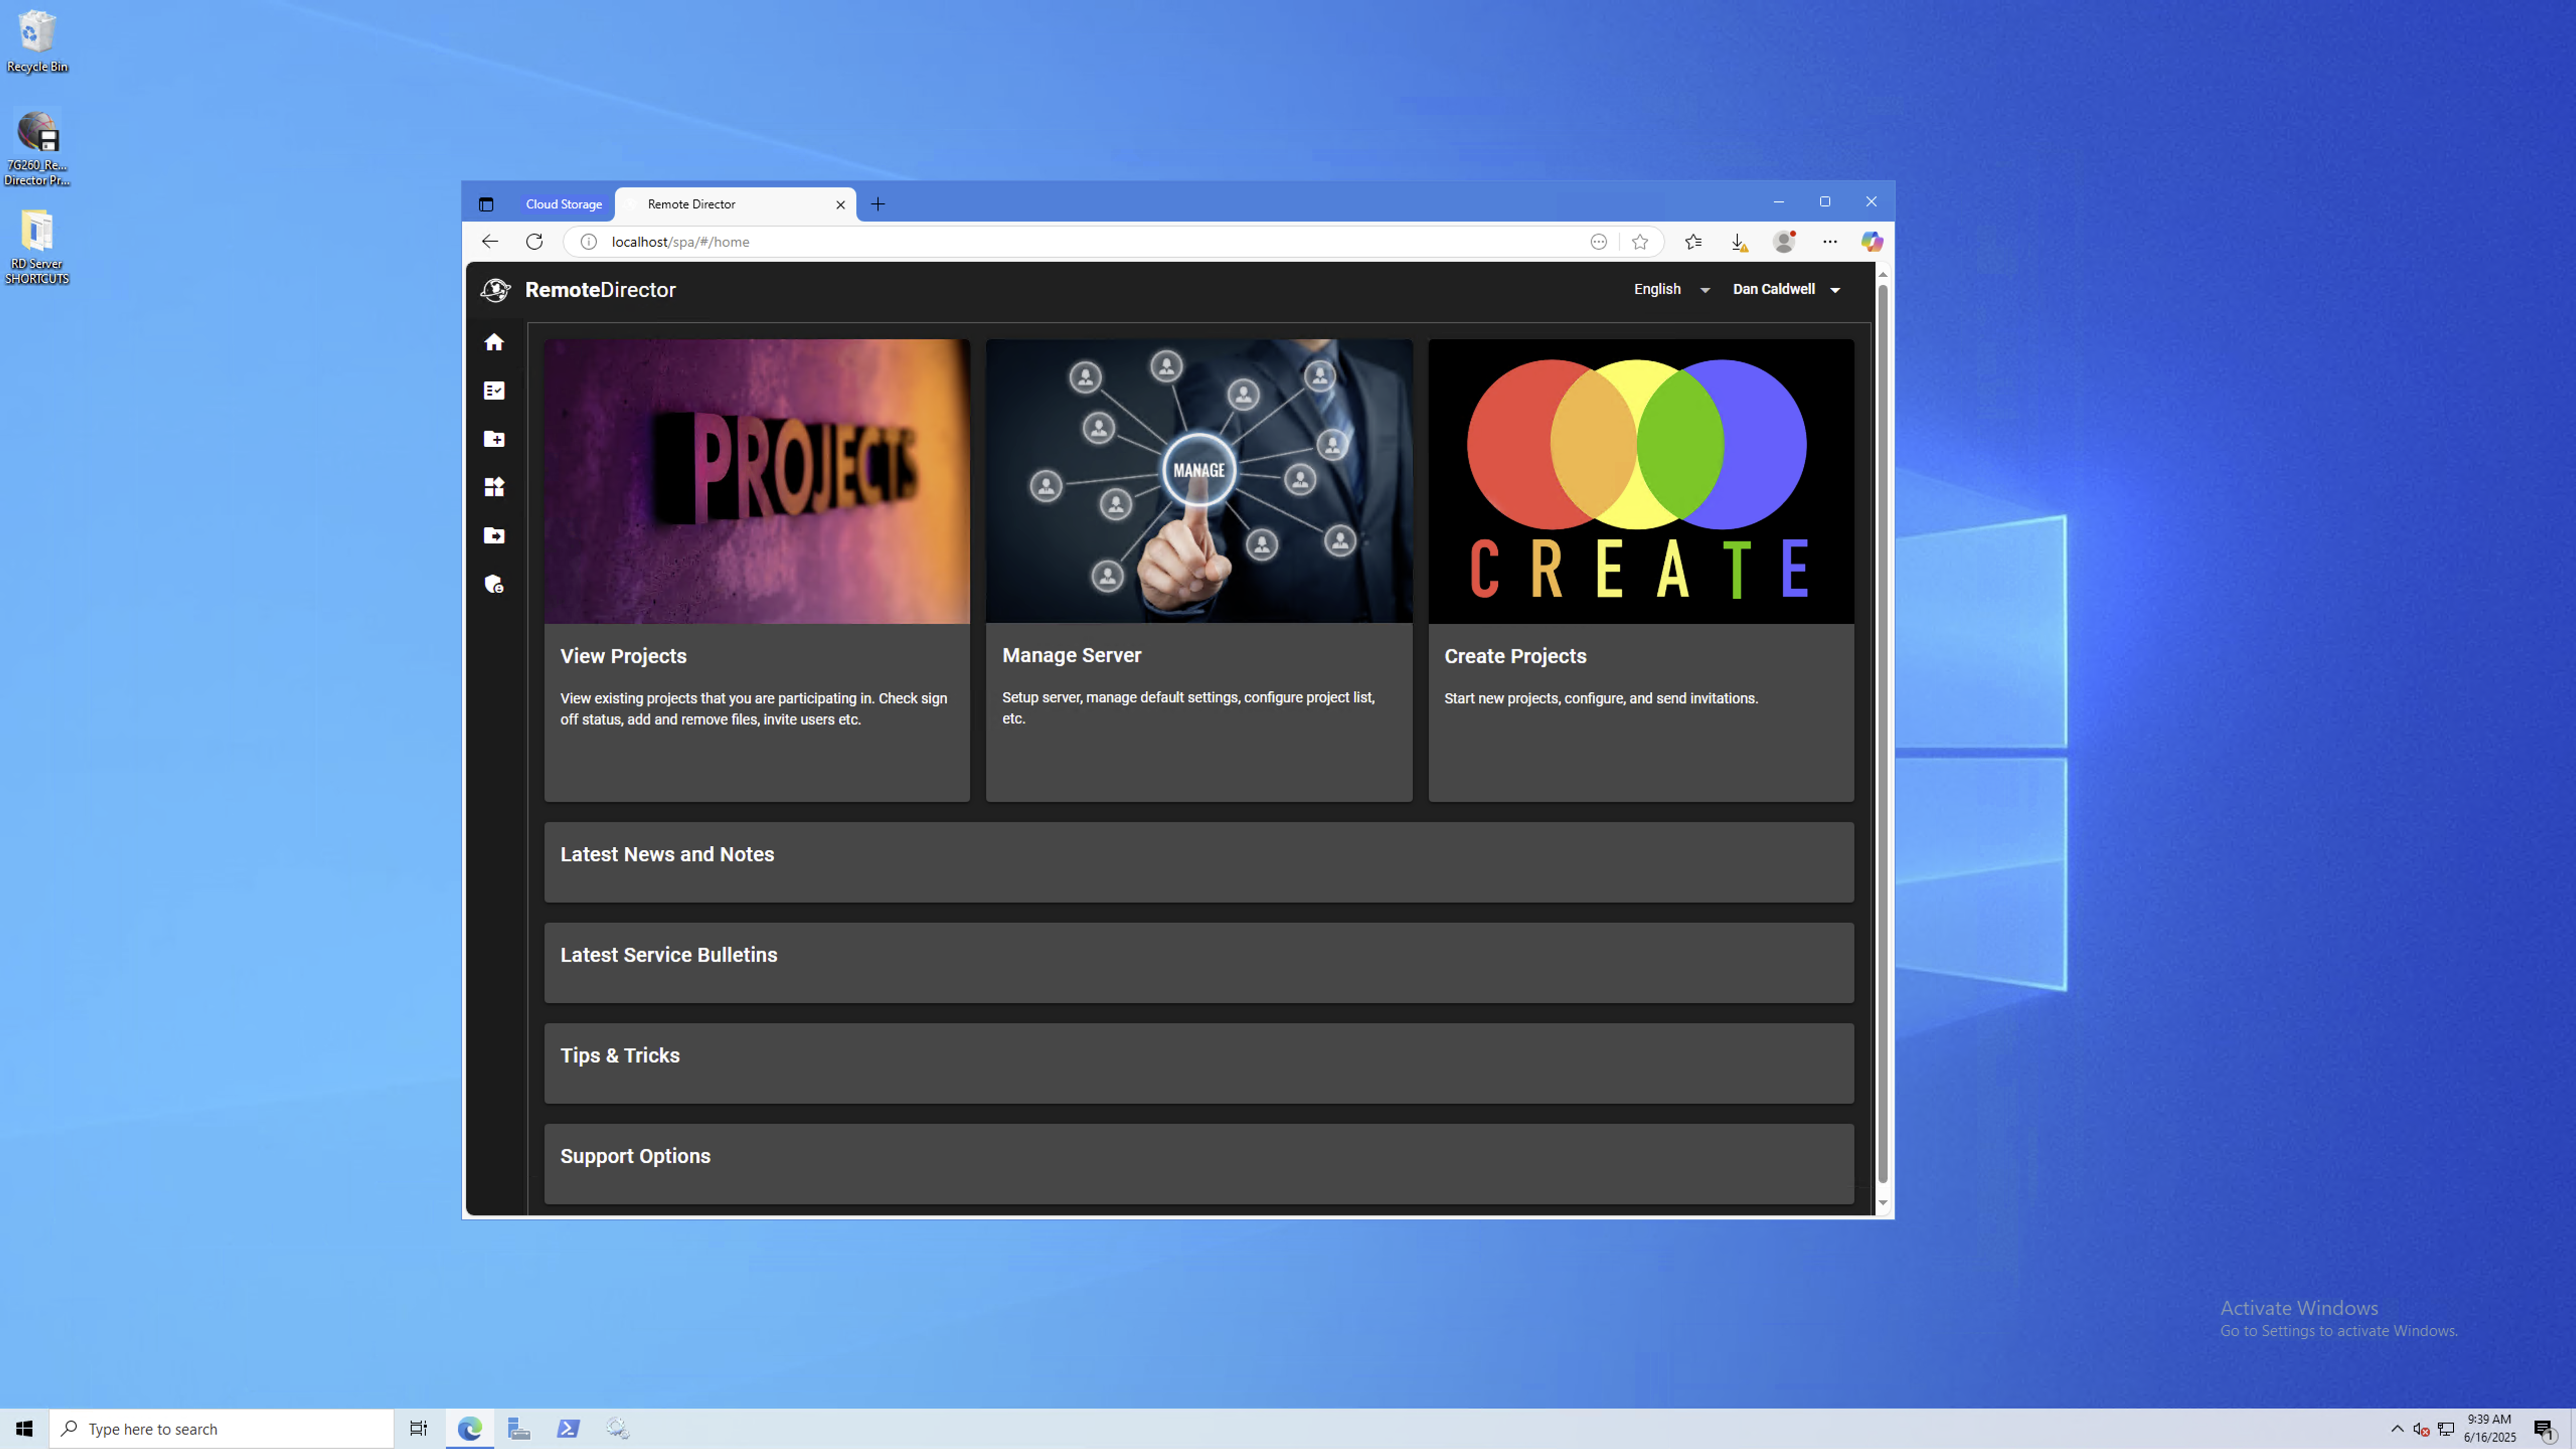The image size is (2576, 1449).
Task: Click the Home icon in the sidebar
Action: 494,343
